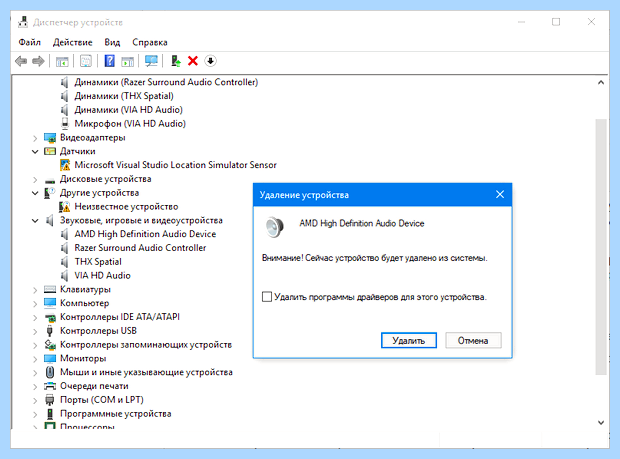Viewport: 620px width, 459px height.
Task: Click the show/hide console tree toolbar icon
Action: pyautogui.click(x=62, y=61)
